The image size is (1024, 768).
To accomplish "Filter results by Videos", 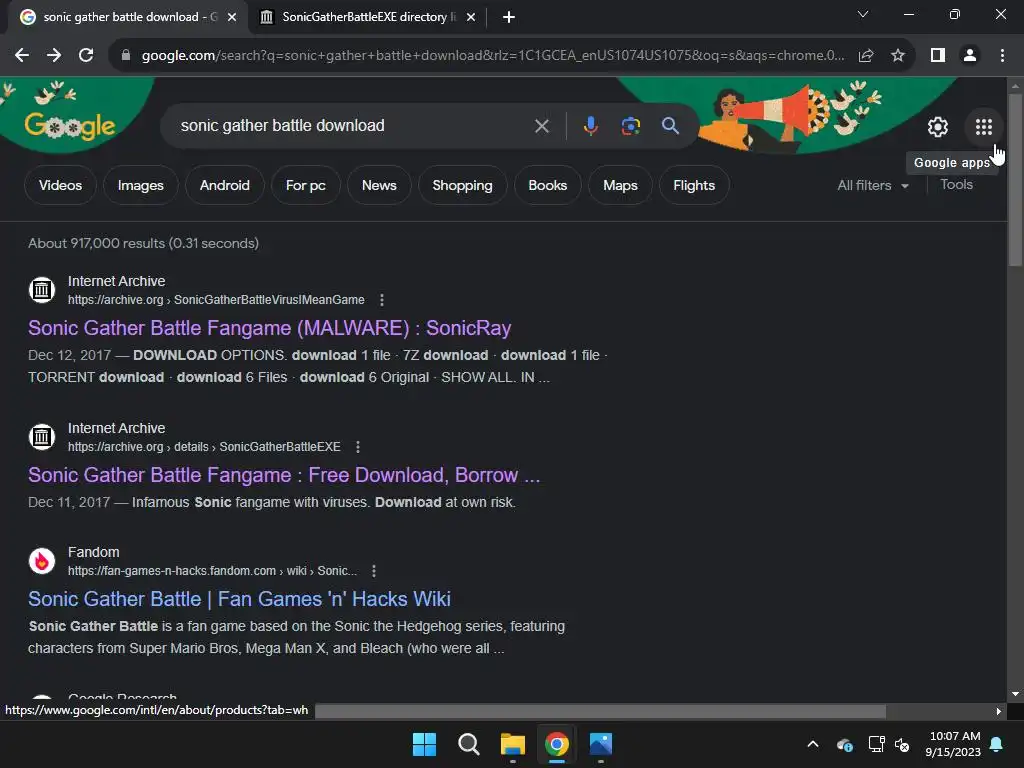I will point(60,185).
